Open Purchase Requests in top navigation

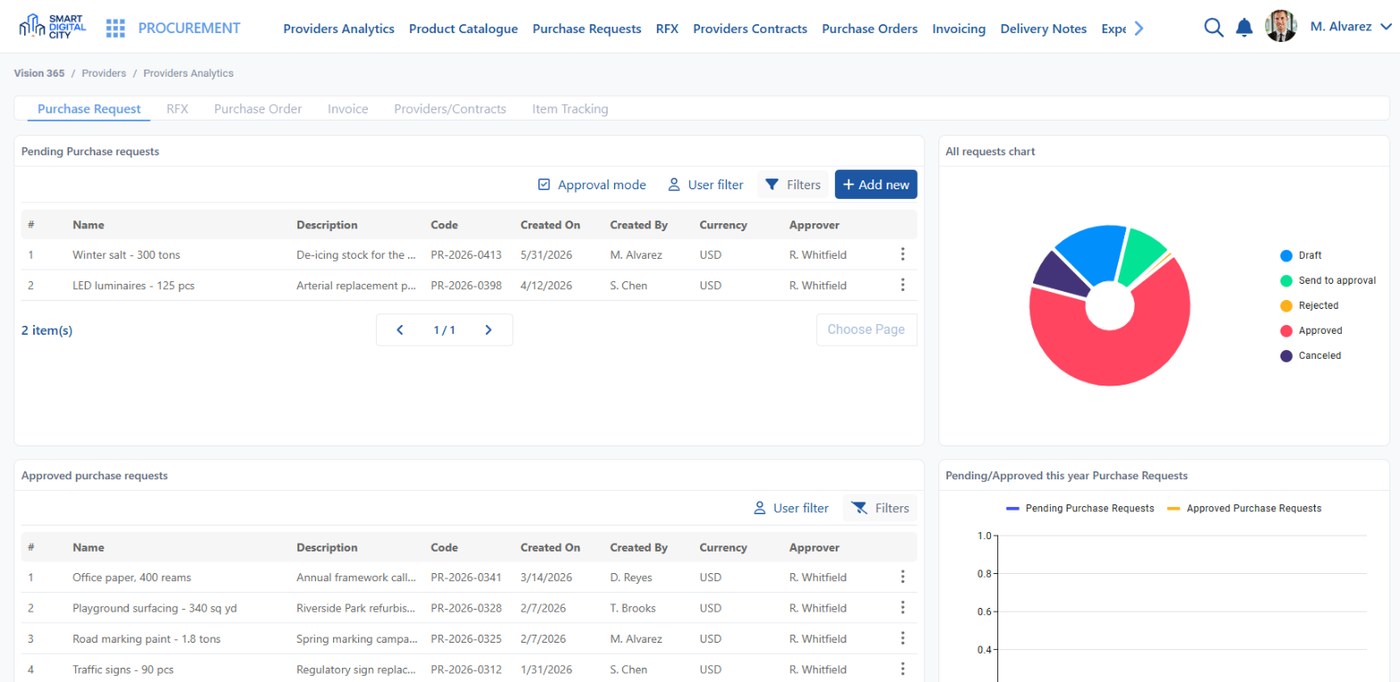[587, 29]
